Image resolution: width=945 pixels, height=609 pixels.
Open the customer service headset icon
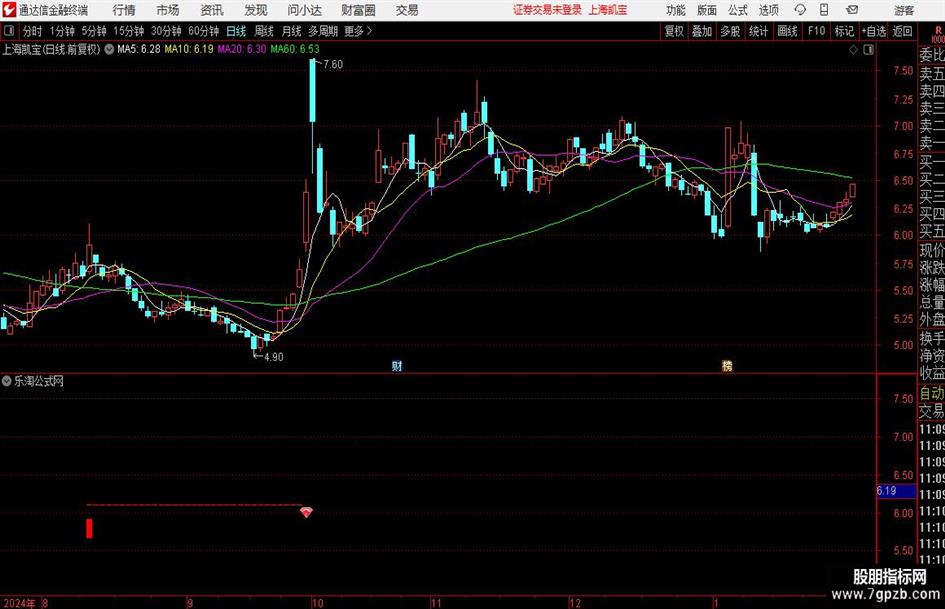(800, 10)
